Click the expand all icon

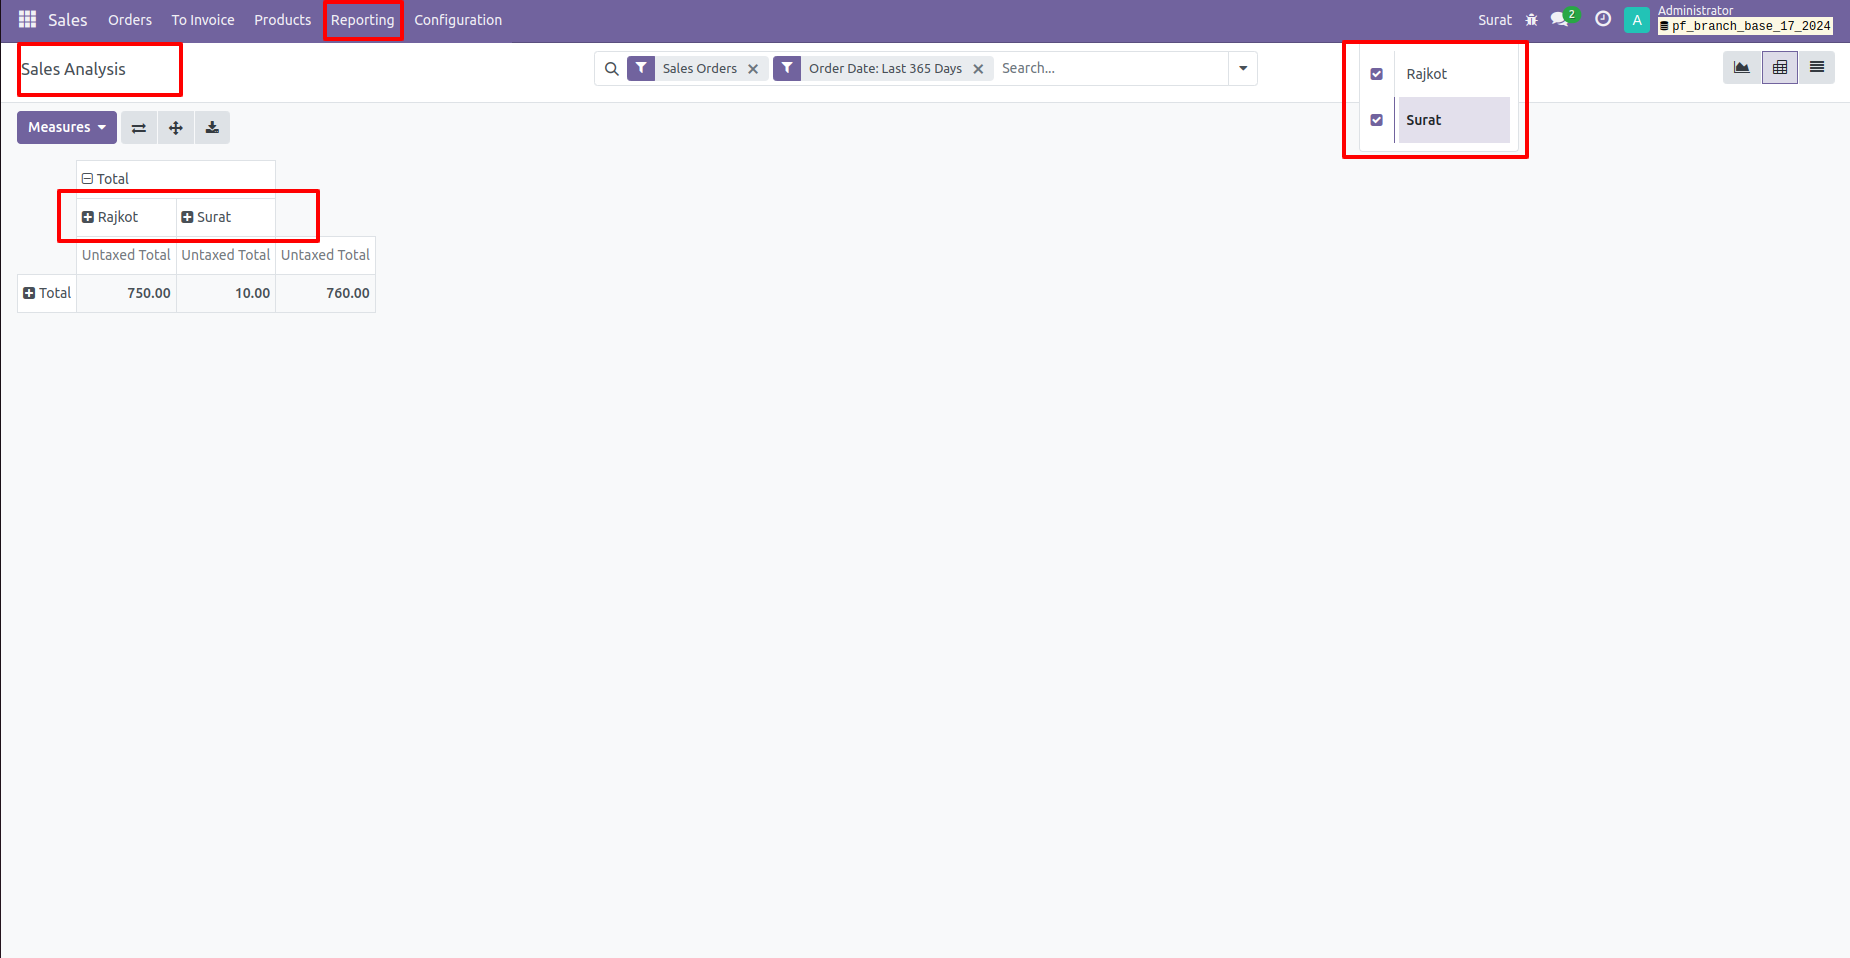176,128
